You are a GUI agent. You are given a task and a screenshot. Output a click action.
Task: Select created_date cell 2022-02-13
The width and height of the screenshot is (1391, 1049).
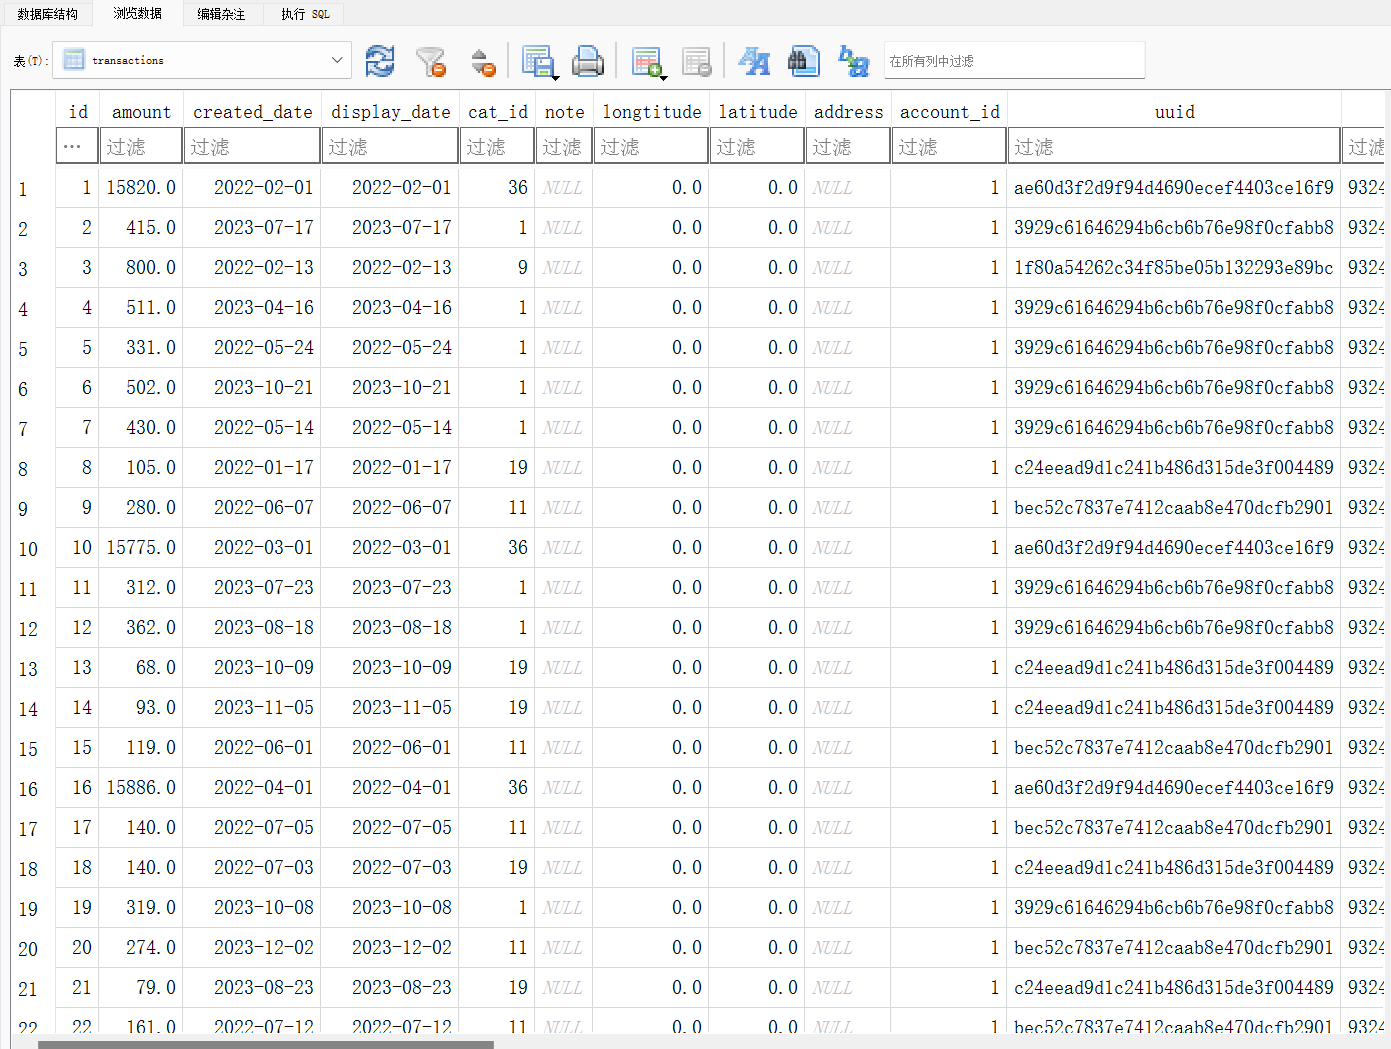(x=253, y=267)
